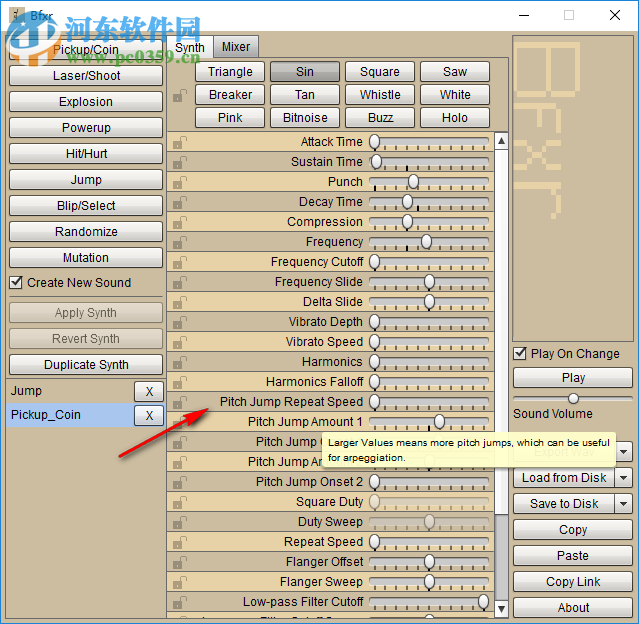
Task: Click the parameter list scroll-down arrow
Action: 501,609
